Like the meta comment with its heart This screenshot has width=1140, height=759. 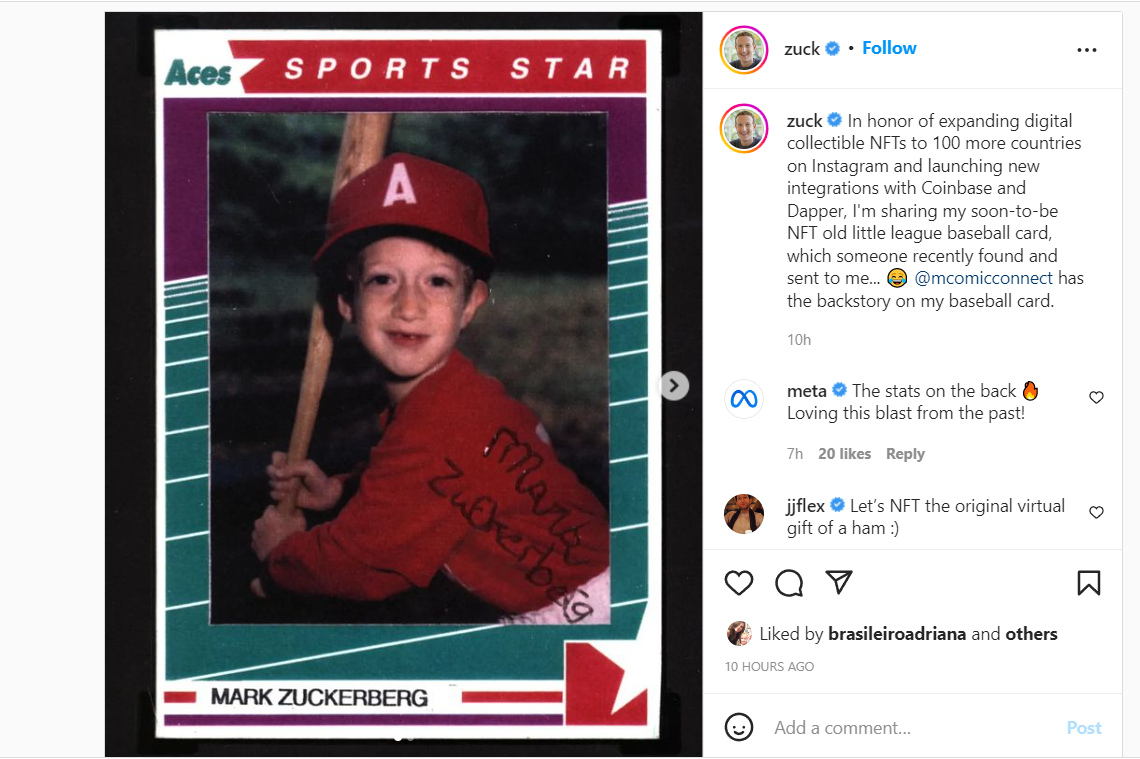(x=1096, y=397)
